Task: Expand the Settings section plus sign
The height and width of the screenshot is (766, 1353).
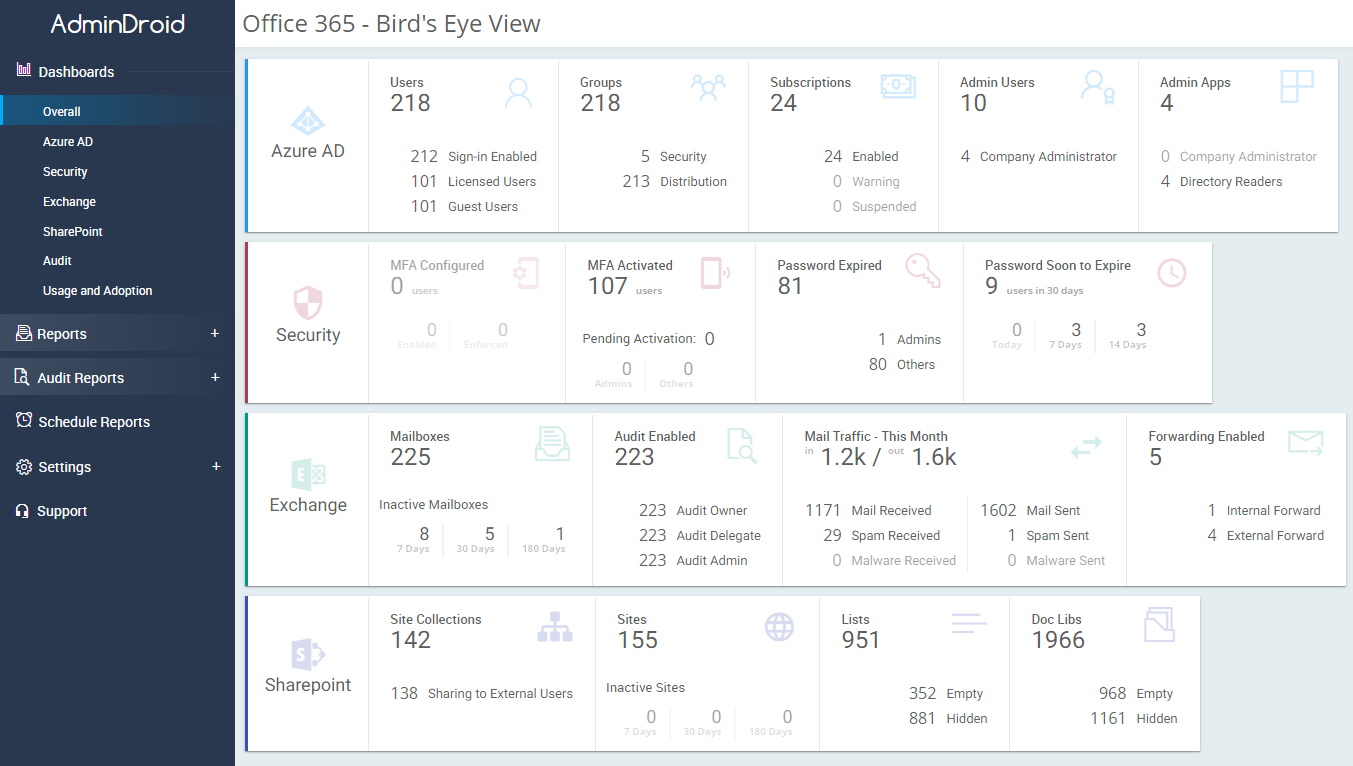Action: coord(215,467)
